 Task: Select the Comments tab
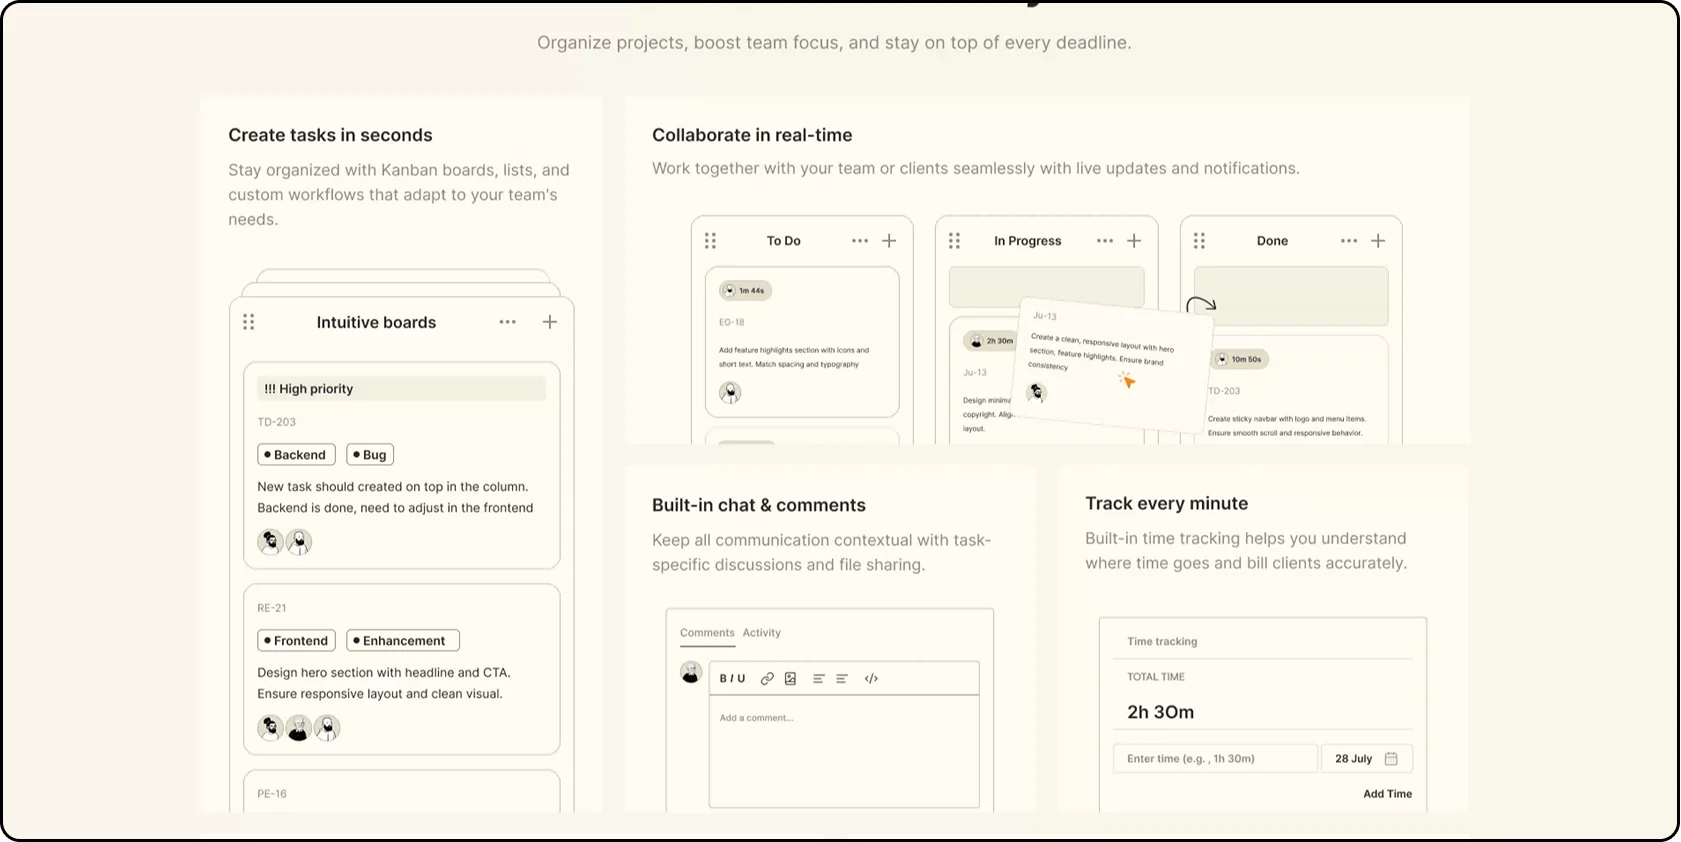click(x=707, y=633)
